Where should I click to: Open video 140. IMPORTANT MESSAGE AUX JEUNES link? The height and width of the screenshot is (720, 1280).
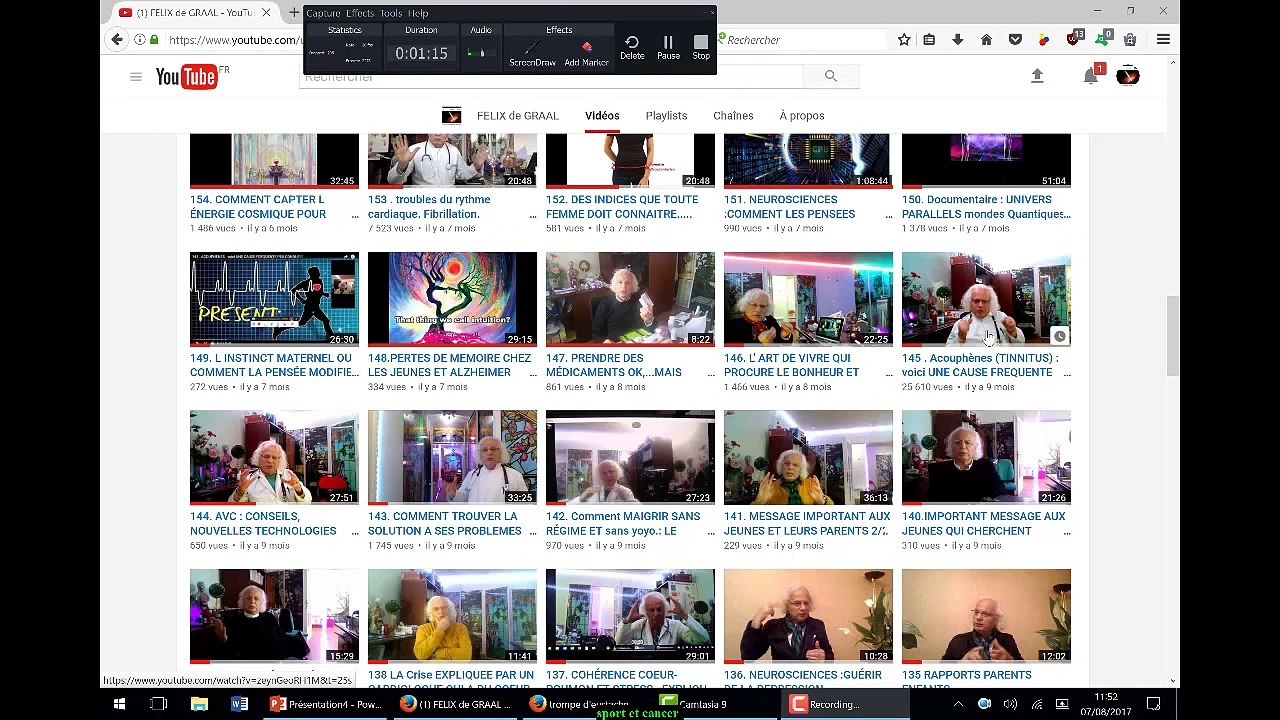coord(983,524)
